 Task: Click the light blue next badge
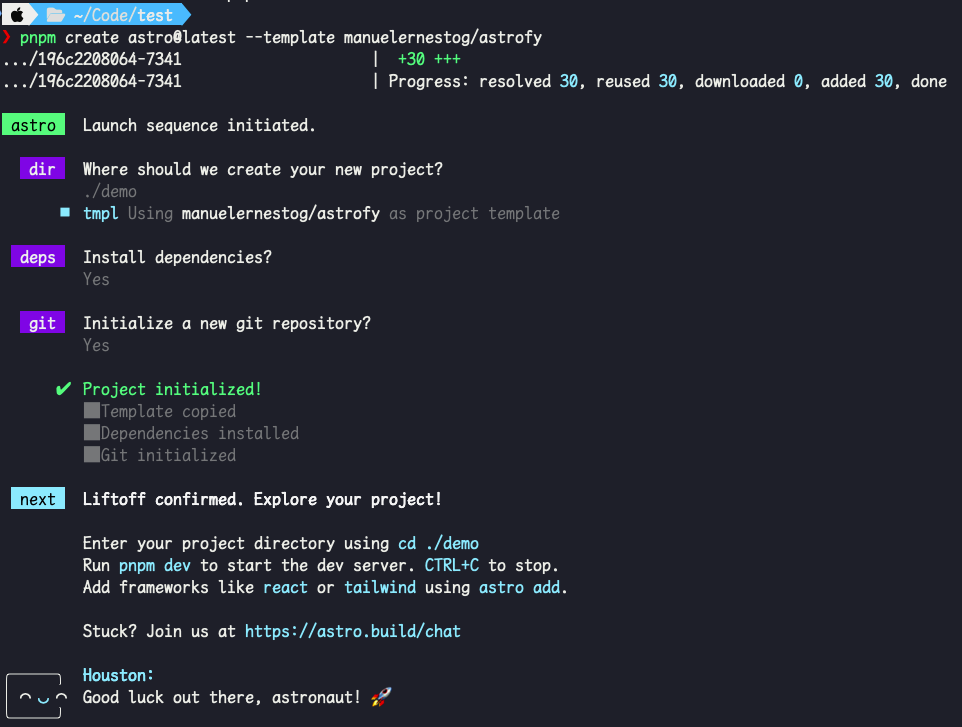click(38, 499)
